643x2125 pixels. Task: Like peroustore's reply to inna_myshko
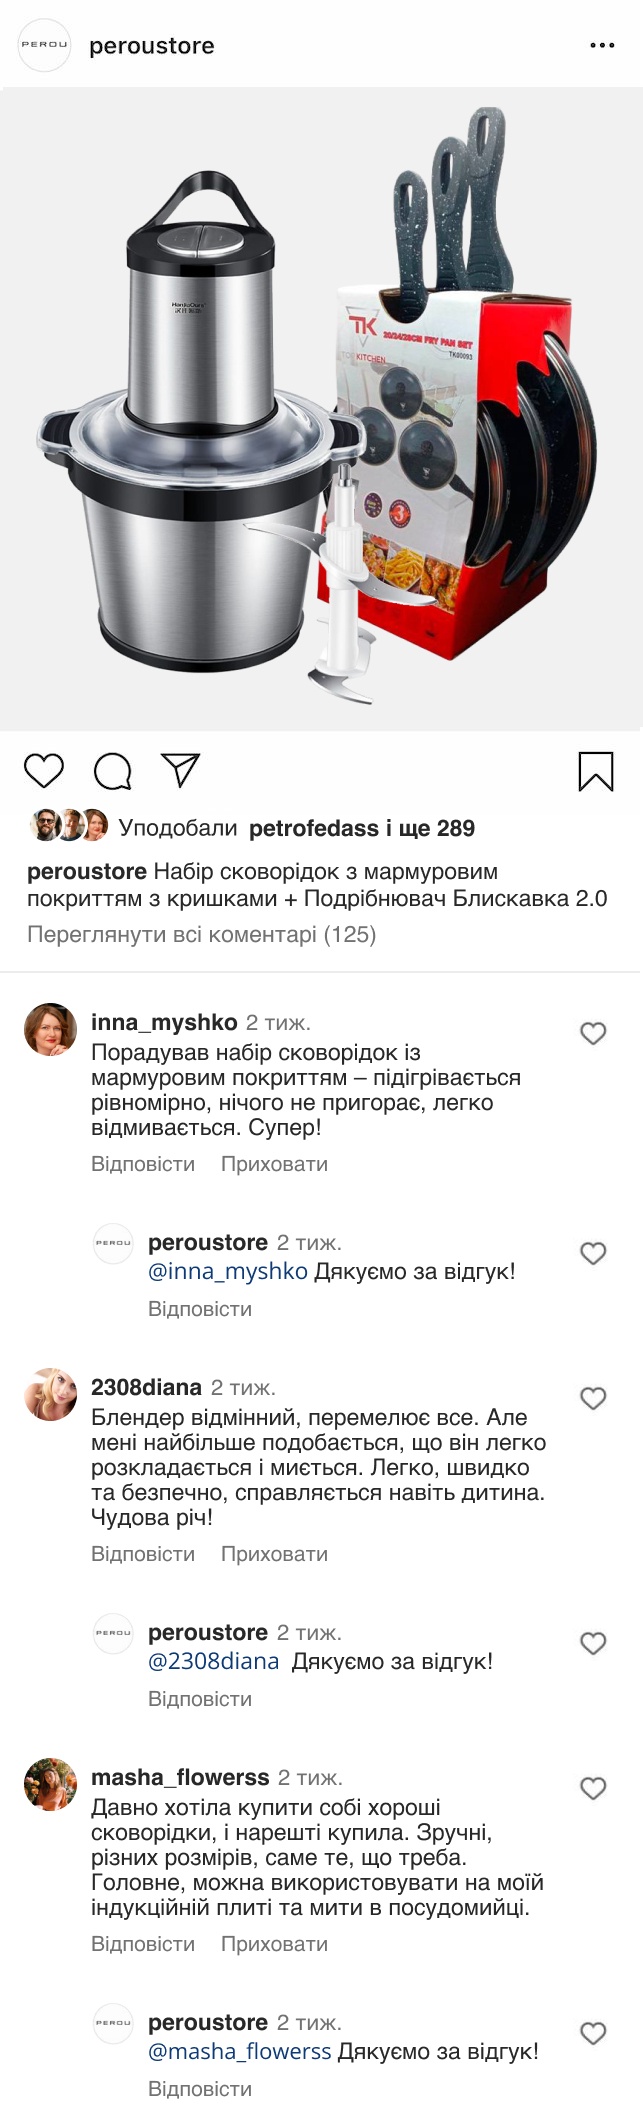(x=593, y=1253)
